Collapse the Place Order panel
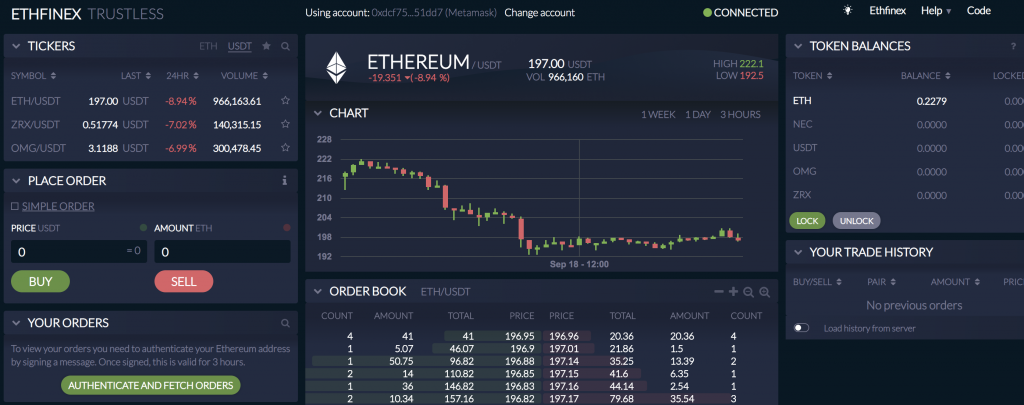Screen dimensions: 1024x405 16,181
